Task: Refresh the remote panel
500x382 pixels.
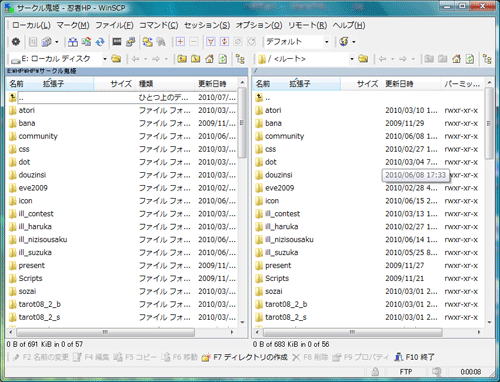Action: click(470, 59)
